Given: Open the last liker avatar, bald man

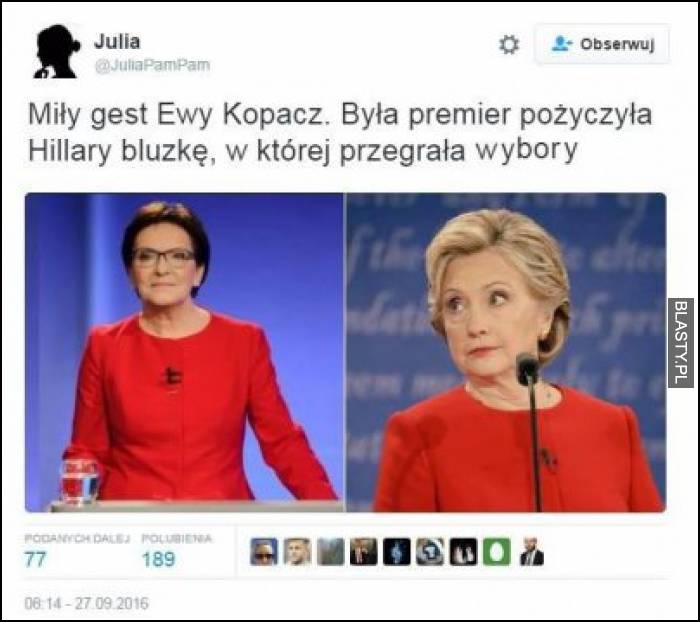Looking at the screenshot, I should point(531,551).
